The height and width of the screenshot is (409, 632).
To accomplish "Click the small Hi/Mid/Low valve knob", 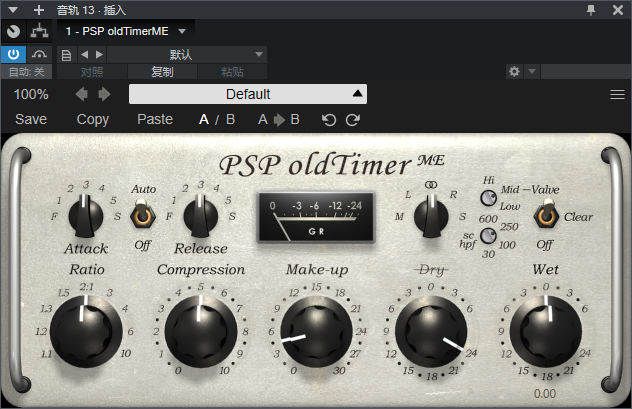I will (x=489, y=198).
